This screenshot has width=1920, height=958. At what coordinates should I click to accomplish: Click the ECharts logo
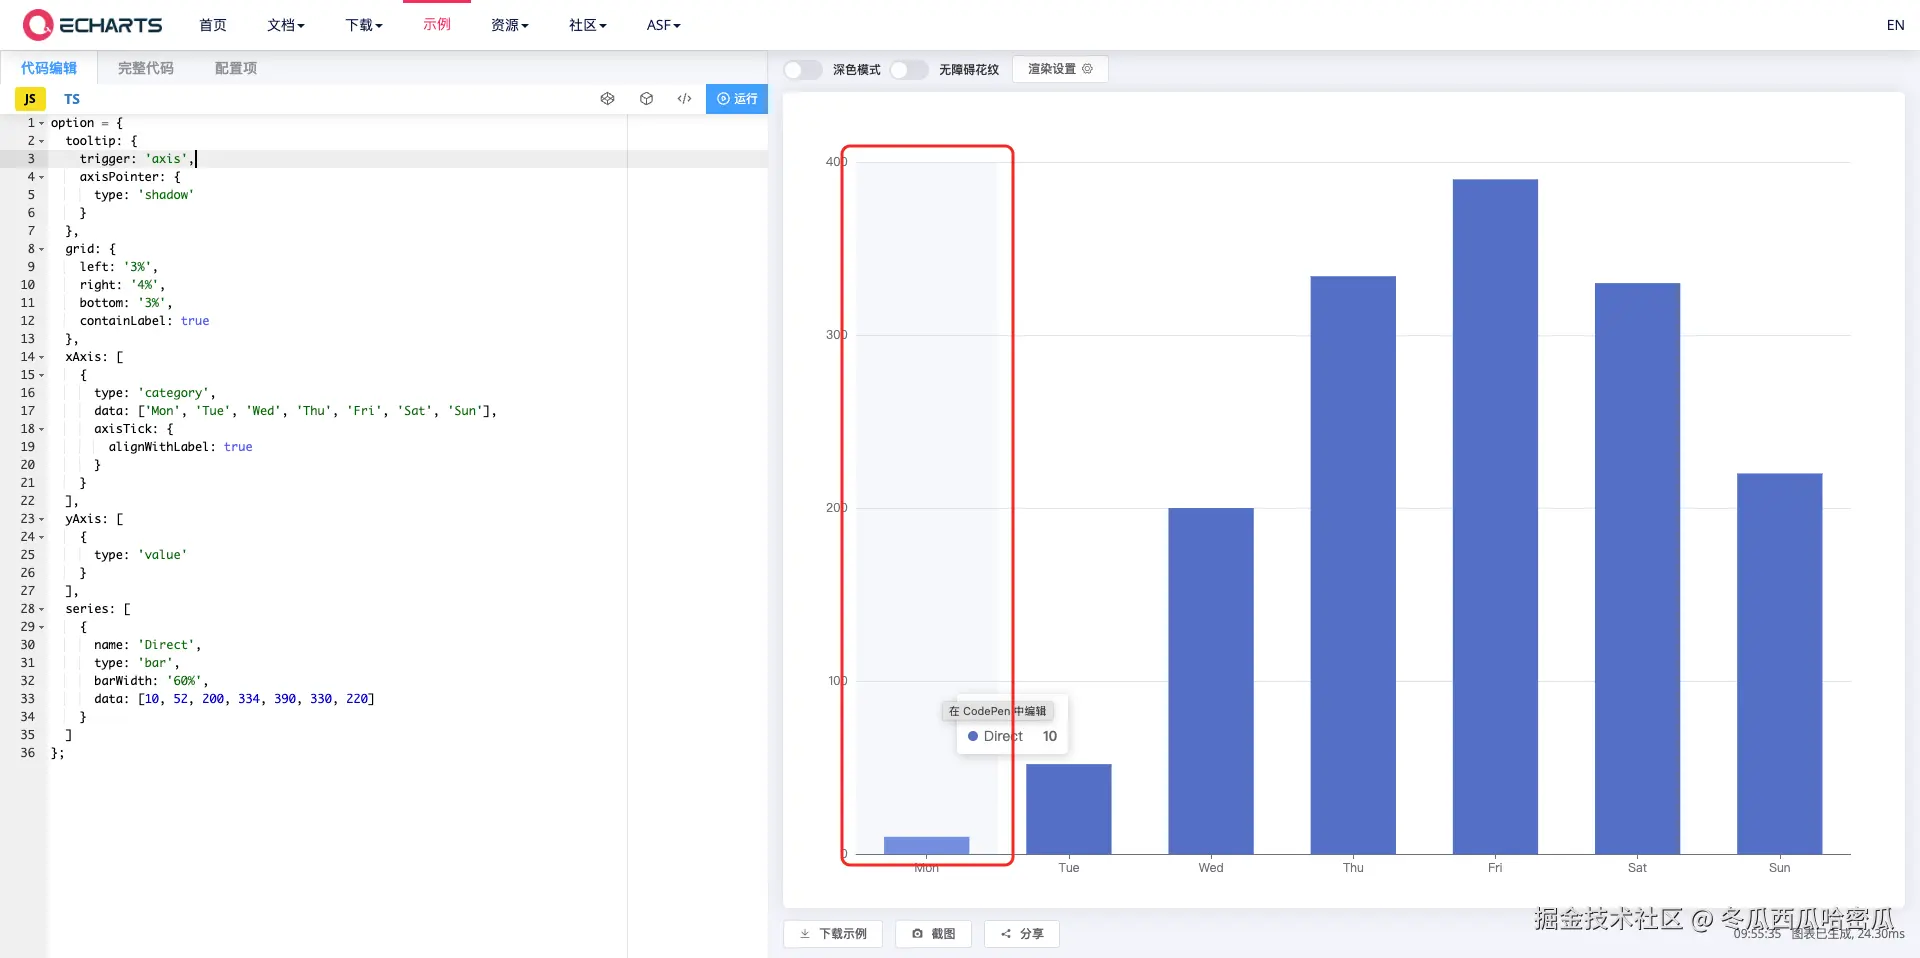(x=93, y=25)
